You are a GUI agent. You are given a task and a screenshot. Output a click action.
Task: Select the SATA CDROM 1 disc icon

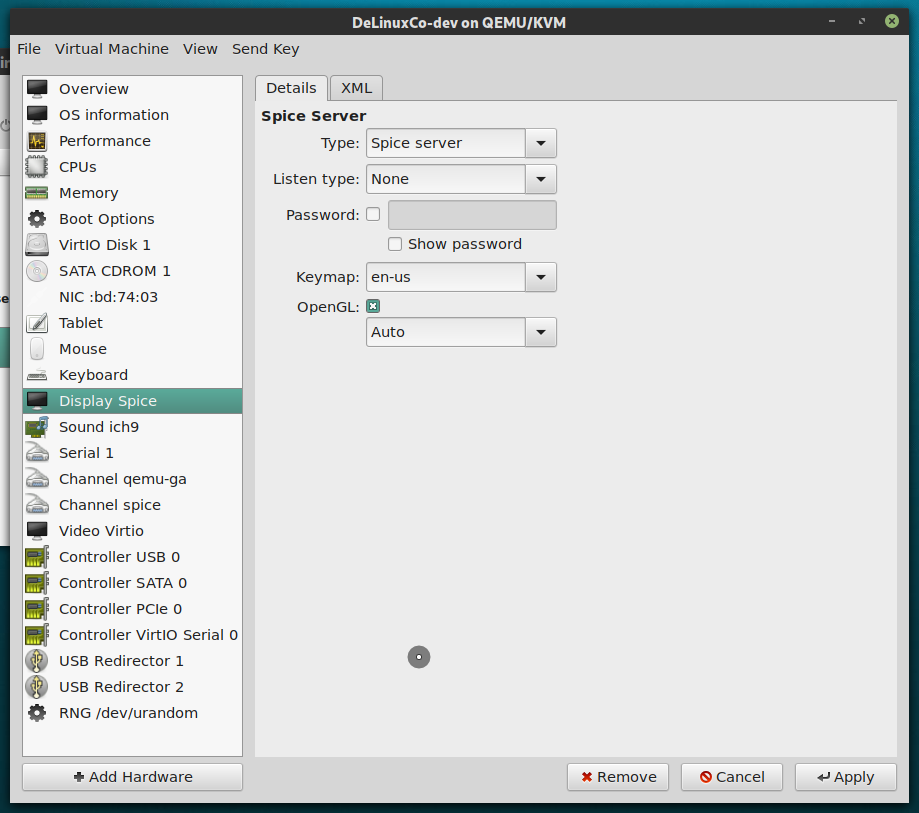pos(37,270)
